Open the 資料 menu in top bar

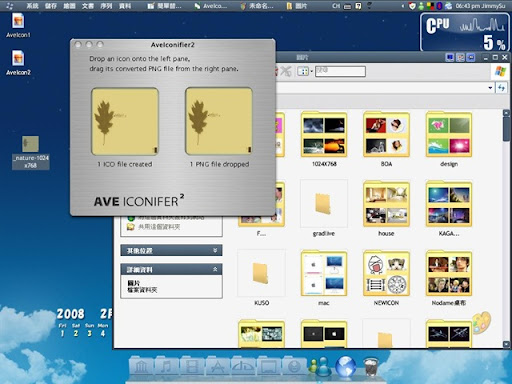[x=125, y=6]
